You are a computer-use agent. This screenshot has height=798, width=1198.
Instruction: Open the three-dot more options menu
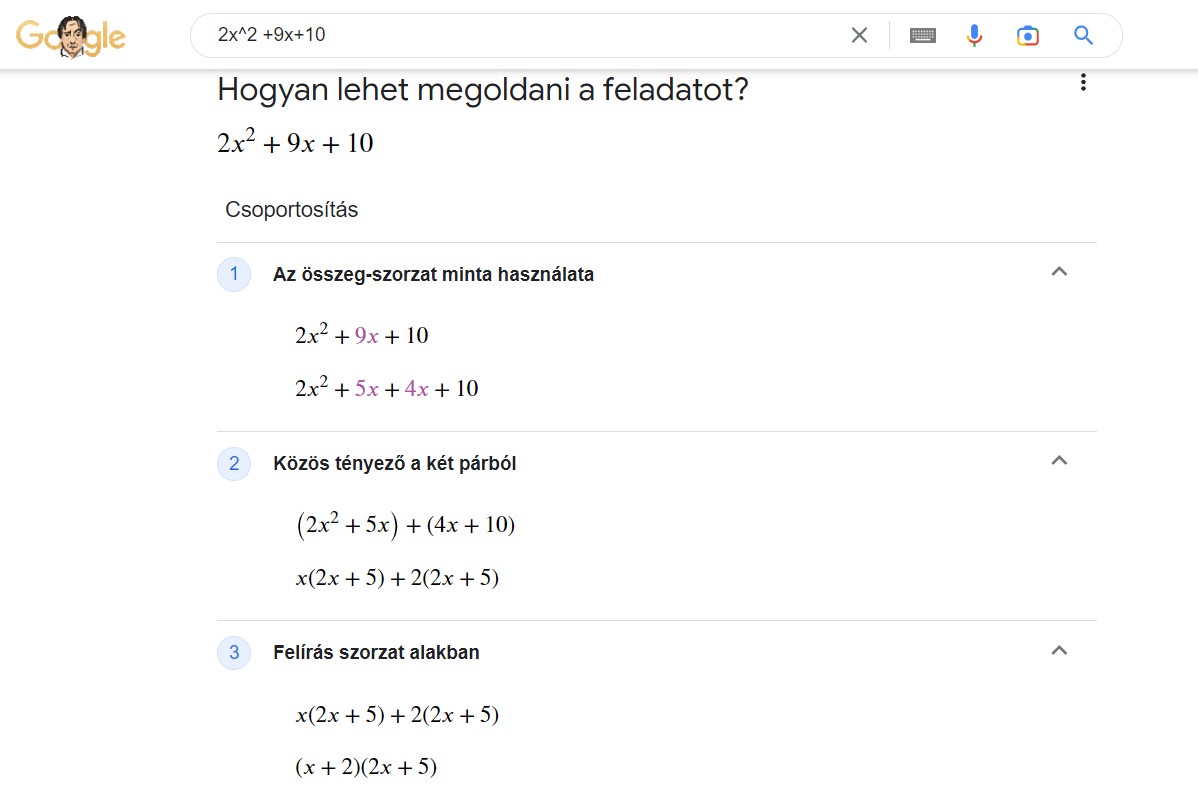pyautogui.click(x=1083, y=83)
